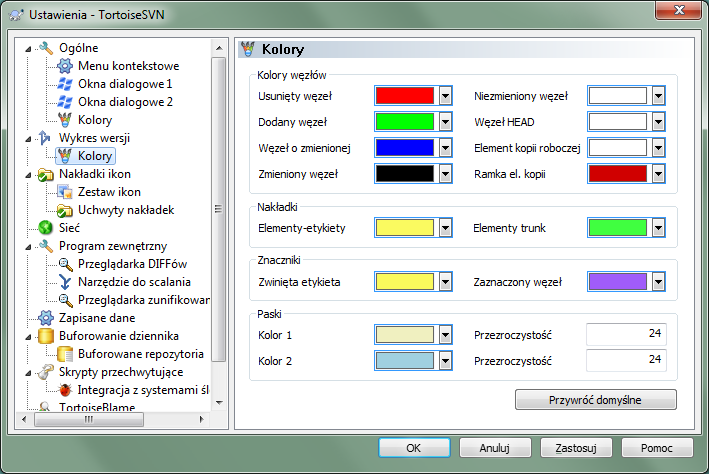This screenshot has height=474, width=709.
Task: Open the Usunięty węzeł color dropdown arrow
Action: [x=445, y=96]
